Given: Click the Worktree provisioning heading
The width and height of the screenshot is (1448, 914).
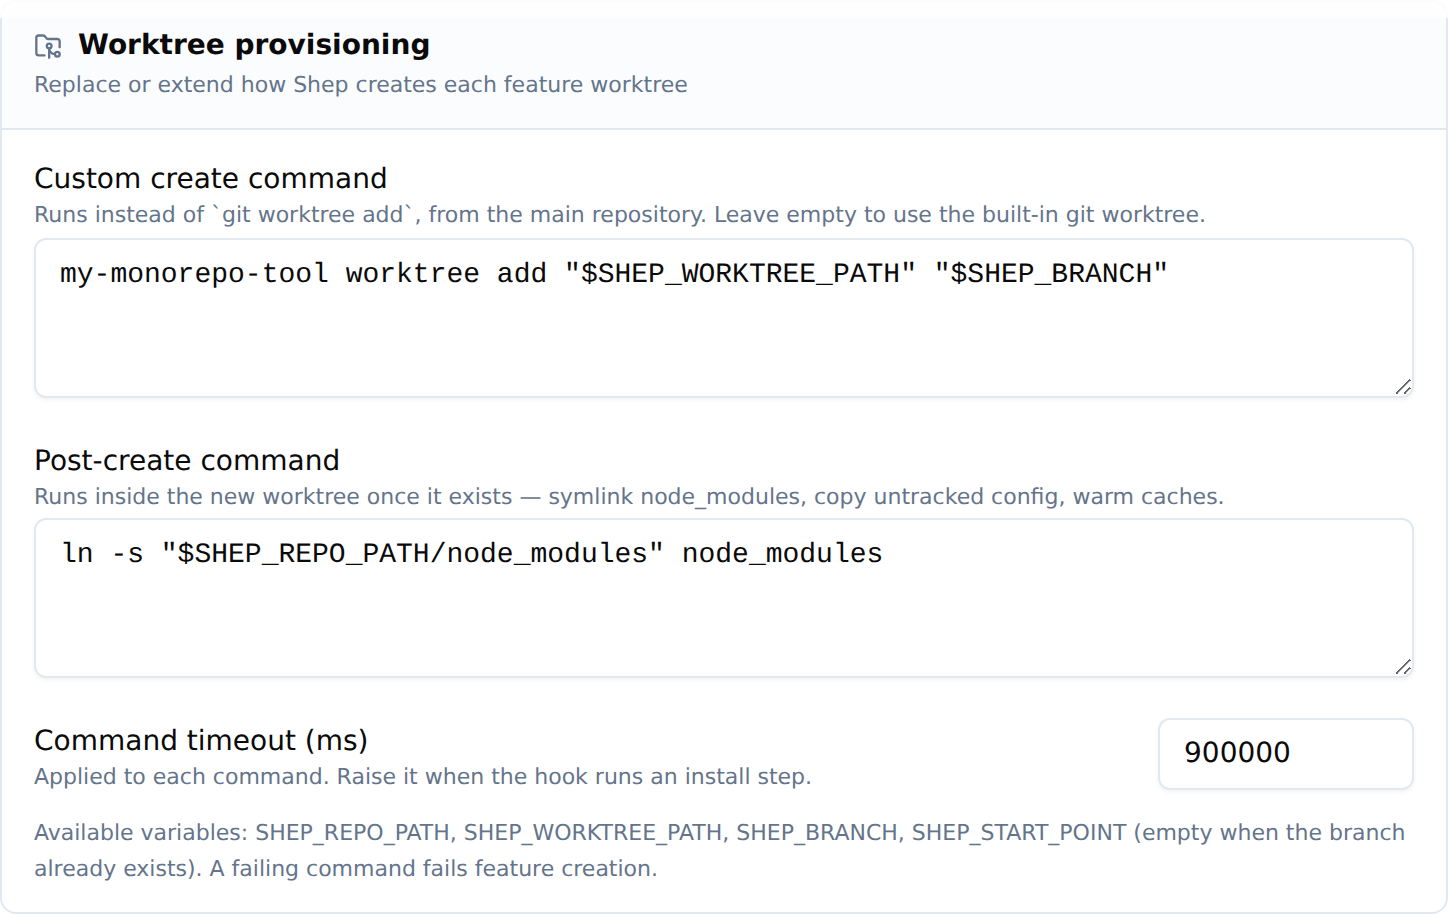Looking at the screenshot, I should click(254, 45).
